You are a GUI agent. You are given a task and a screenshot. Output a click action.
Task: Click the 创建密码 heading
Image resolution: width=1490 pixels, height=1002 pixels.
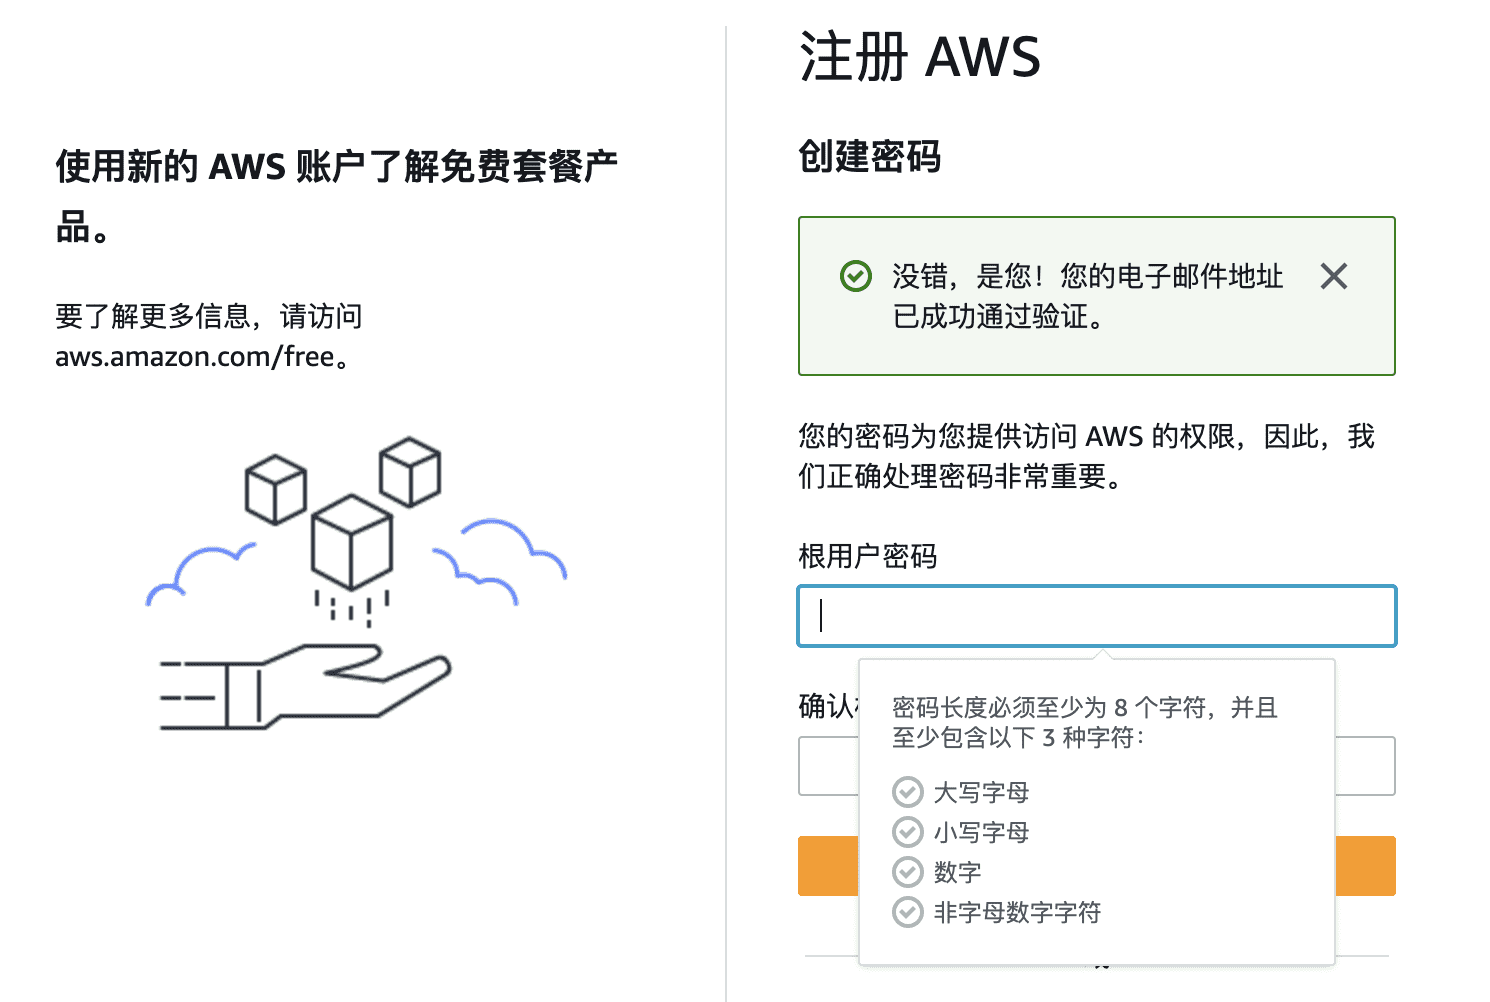[869, 157]
